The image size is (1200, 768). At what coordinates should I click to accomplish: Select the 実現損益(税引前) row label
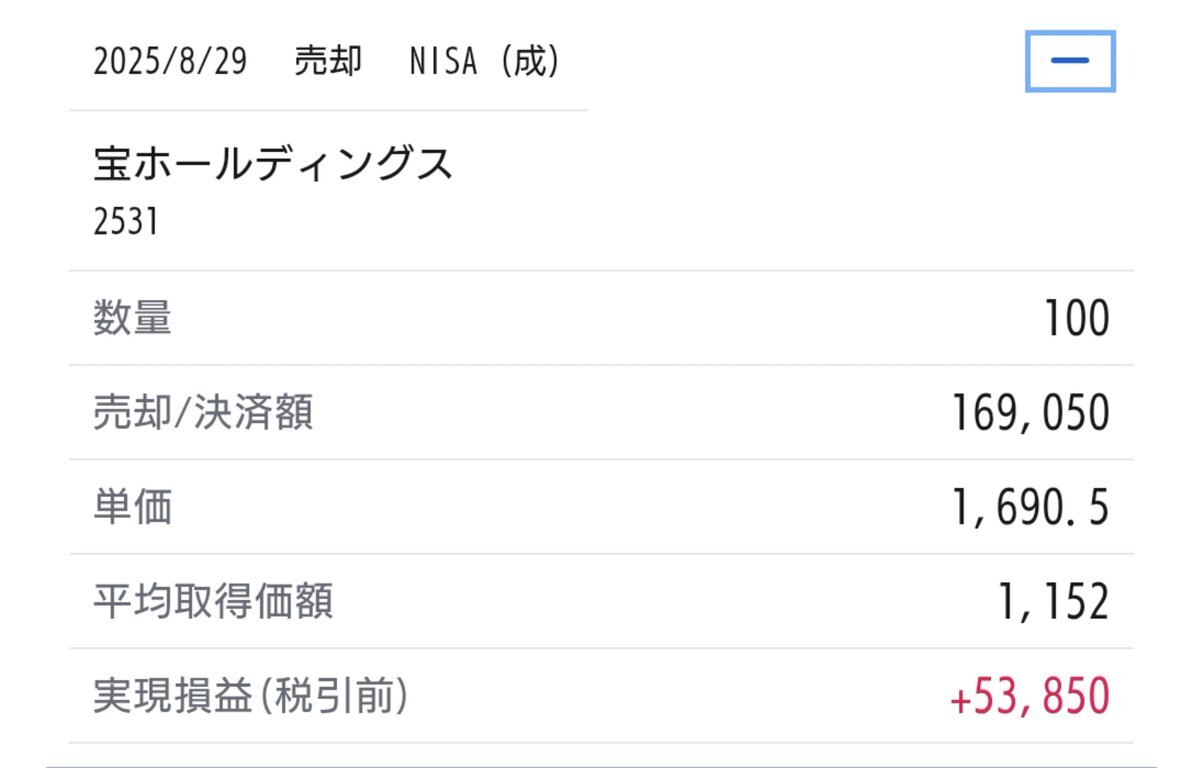pos(251,695)
